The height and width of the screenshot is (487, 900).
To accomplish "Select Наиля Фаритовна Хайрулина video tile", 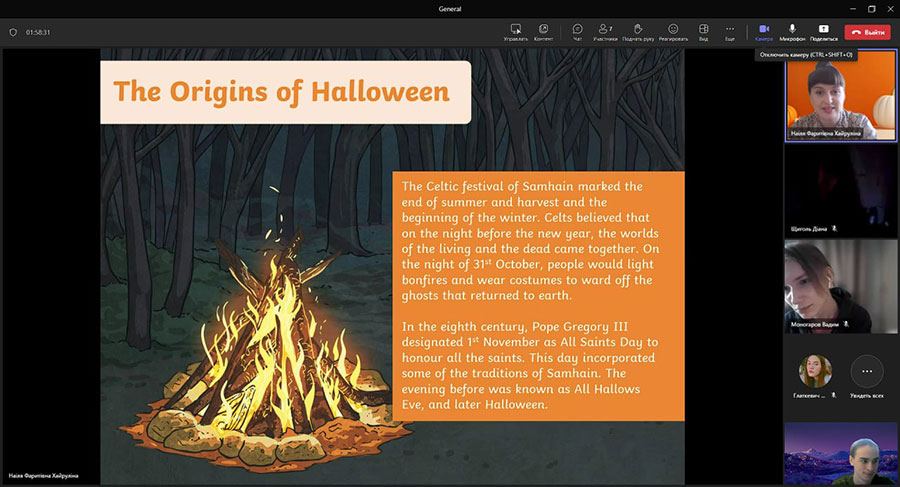I will pos(840,95).
